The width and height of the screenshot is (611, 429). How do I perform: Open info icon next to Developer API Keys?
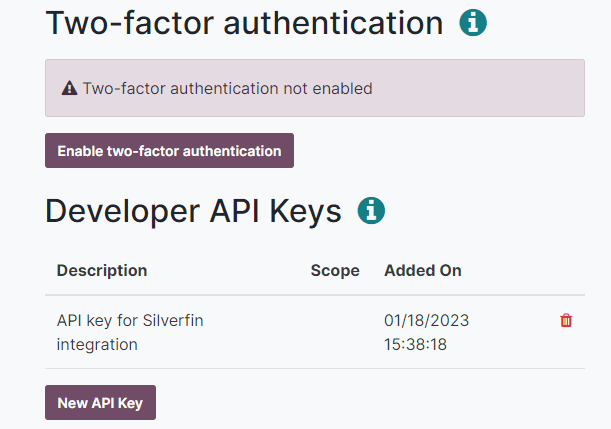[x=371, y=211]
